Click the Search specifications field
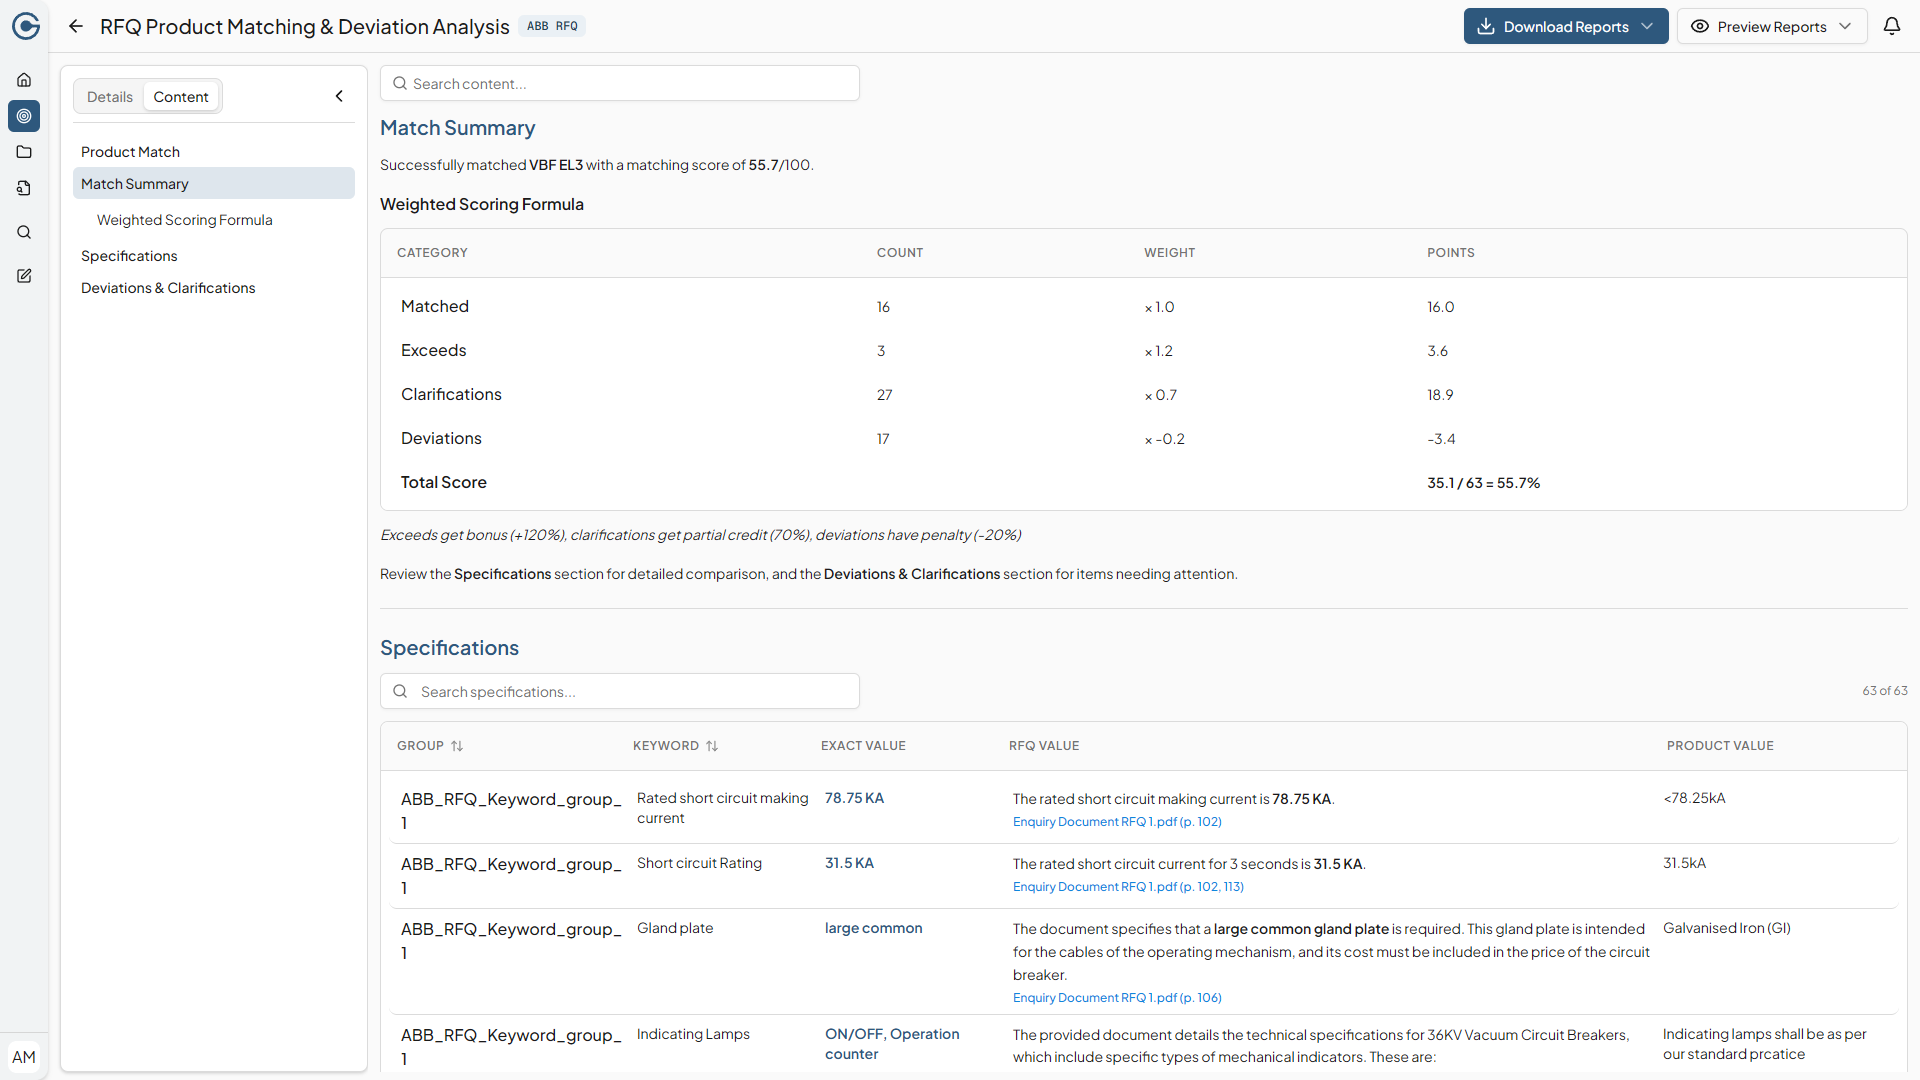The image size is (1920, 1080). pos(620,692)
